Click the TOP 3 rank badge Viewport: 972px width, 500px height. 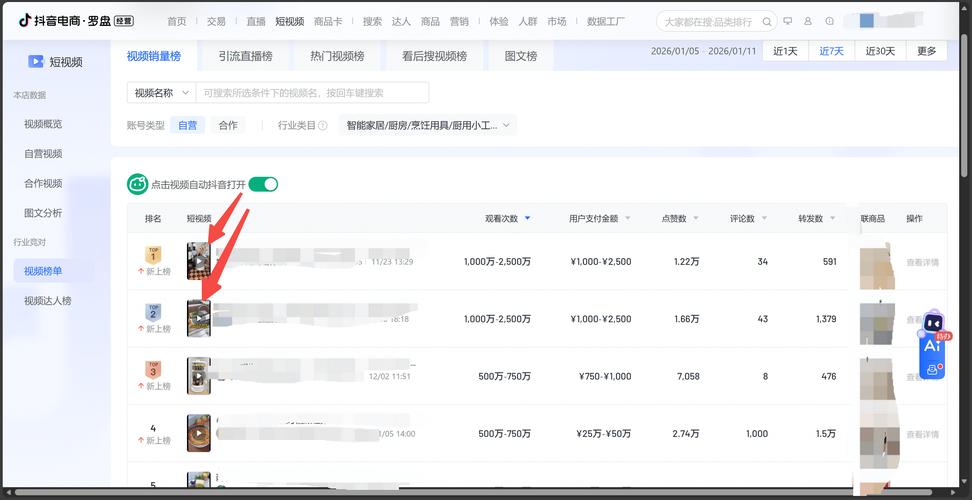click(x=153, y=369)
